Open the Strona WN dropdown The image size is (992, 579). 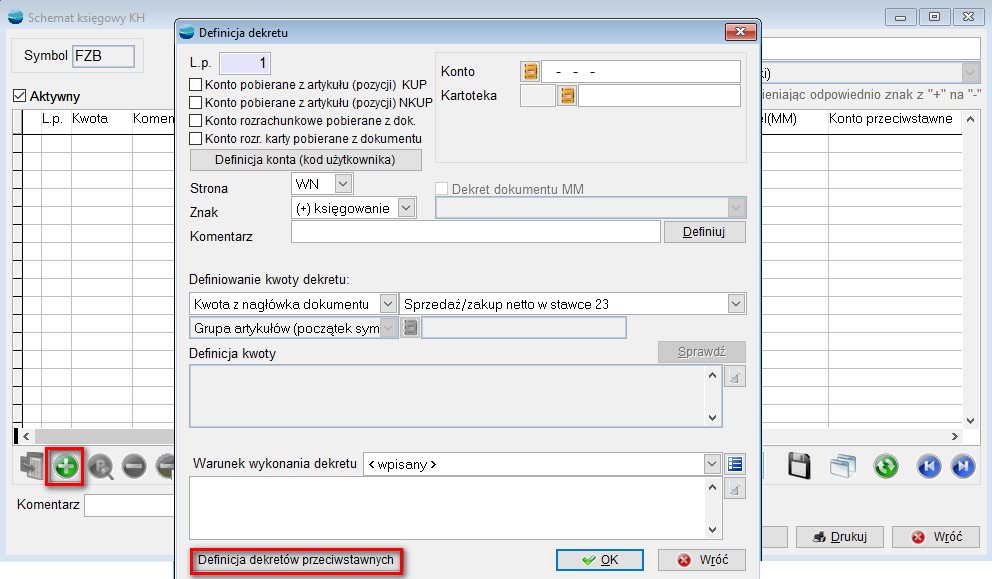point(343,183)
